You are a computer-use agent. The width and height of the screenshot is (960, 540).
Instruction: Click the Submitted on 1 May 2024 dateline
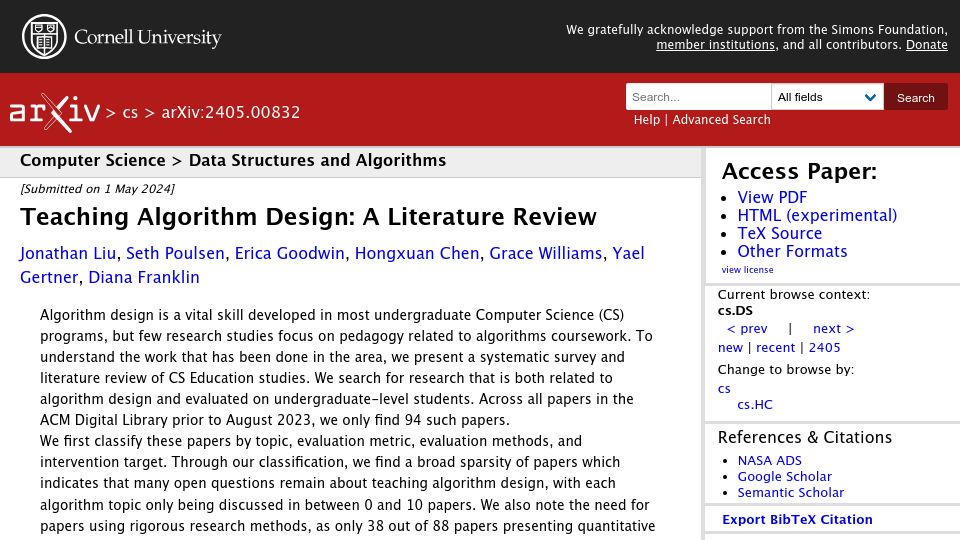tap(97, 189)
